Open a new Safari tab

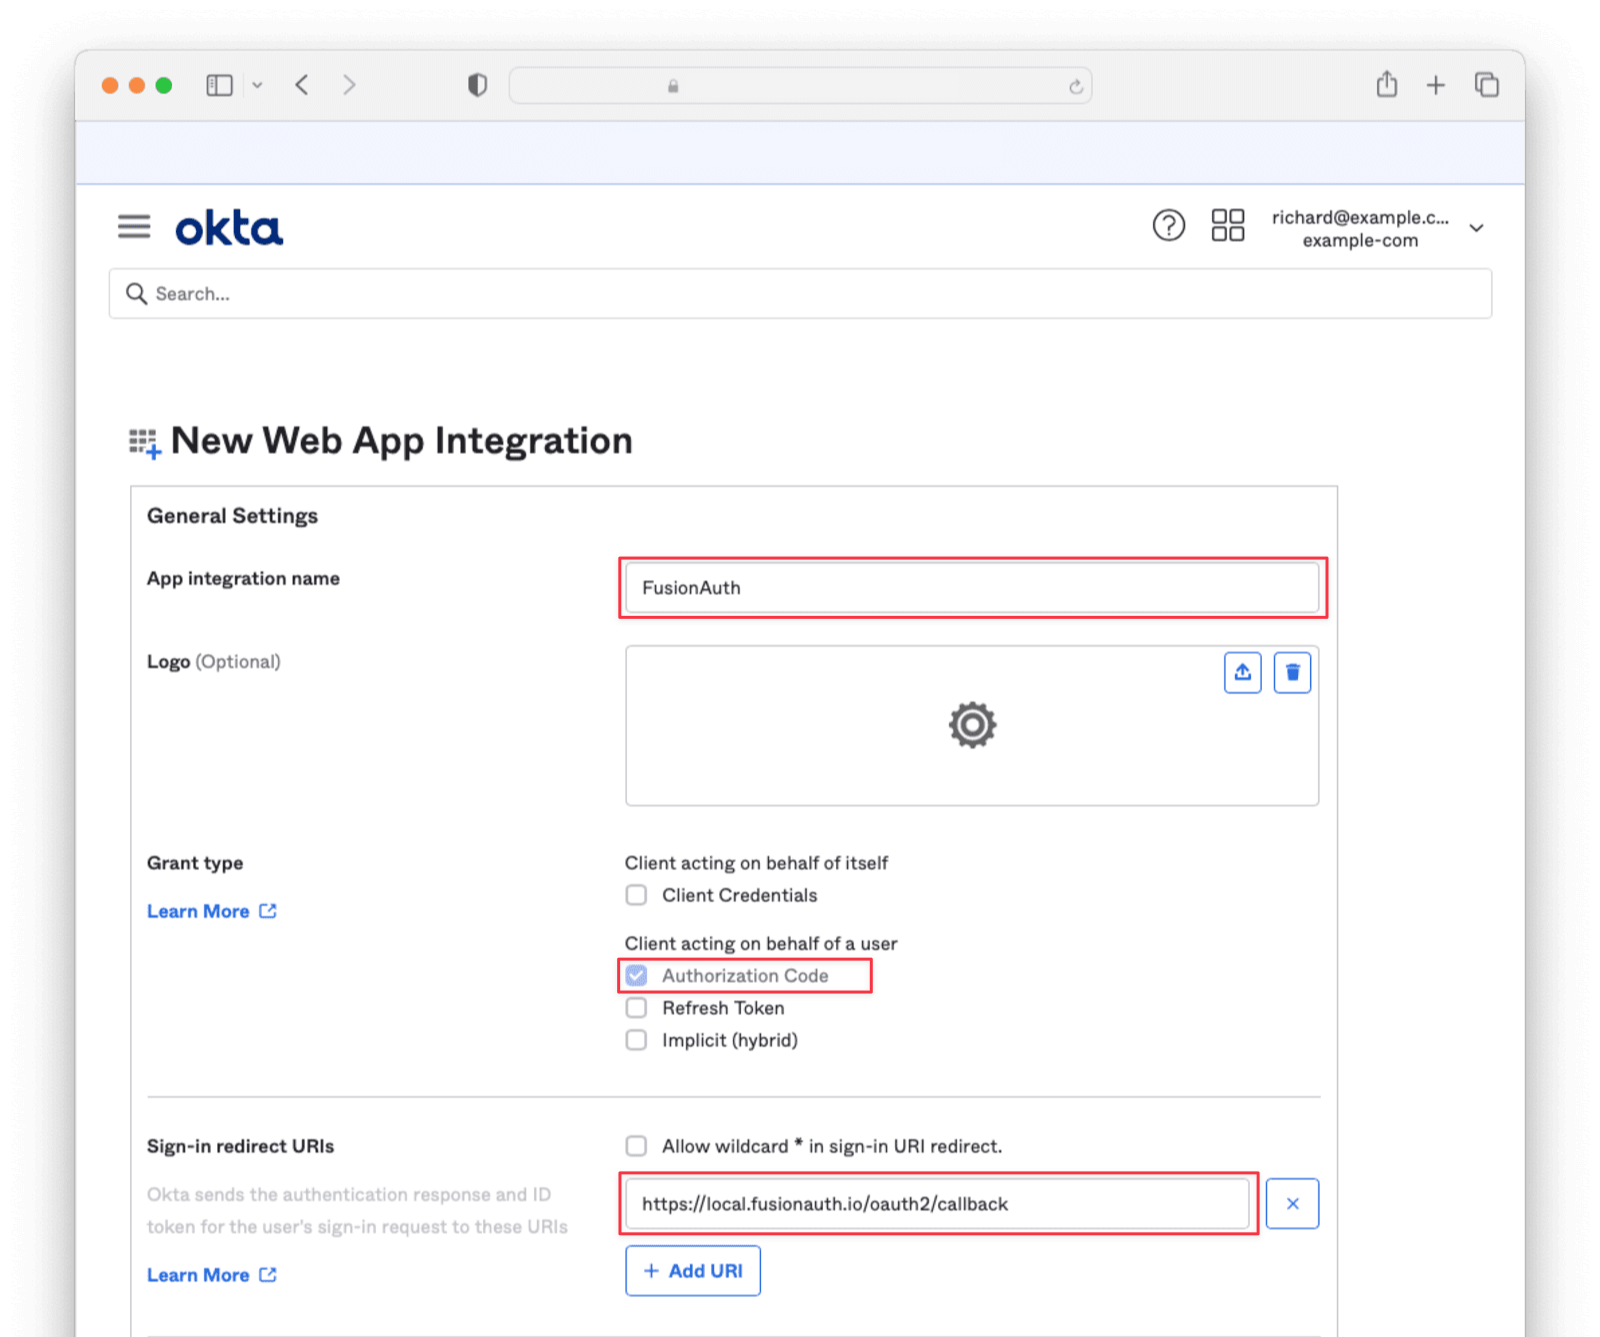tap(1435, 85)
